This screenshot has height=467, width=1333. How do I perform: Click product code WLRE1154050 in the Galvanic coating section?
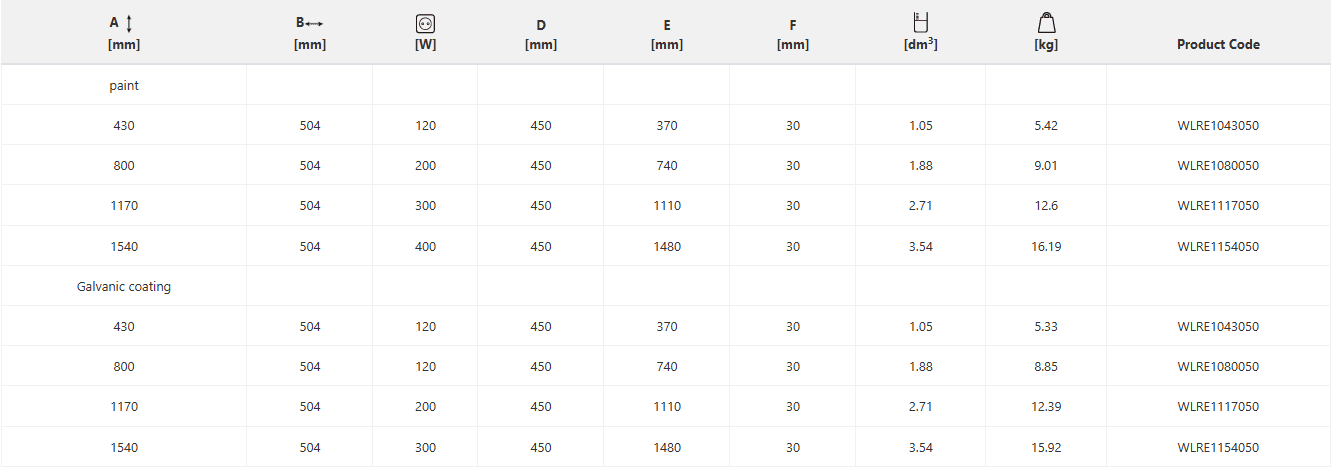pyautogui.click(x=1218, y=448)
